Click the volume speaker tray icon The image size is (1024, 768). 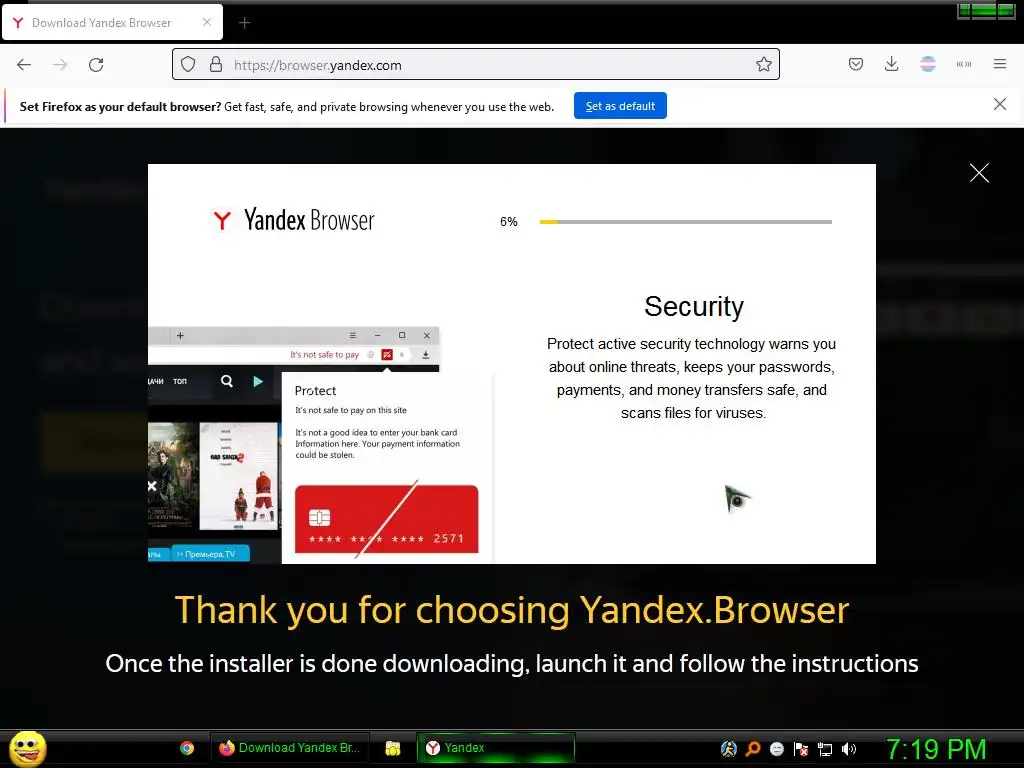click(x=849, y=749)
